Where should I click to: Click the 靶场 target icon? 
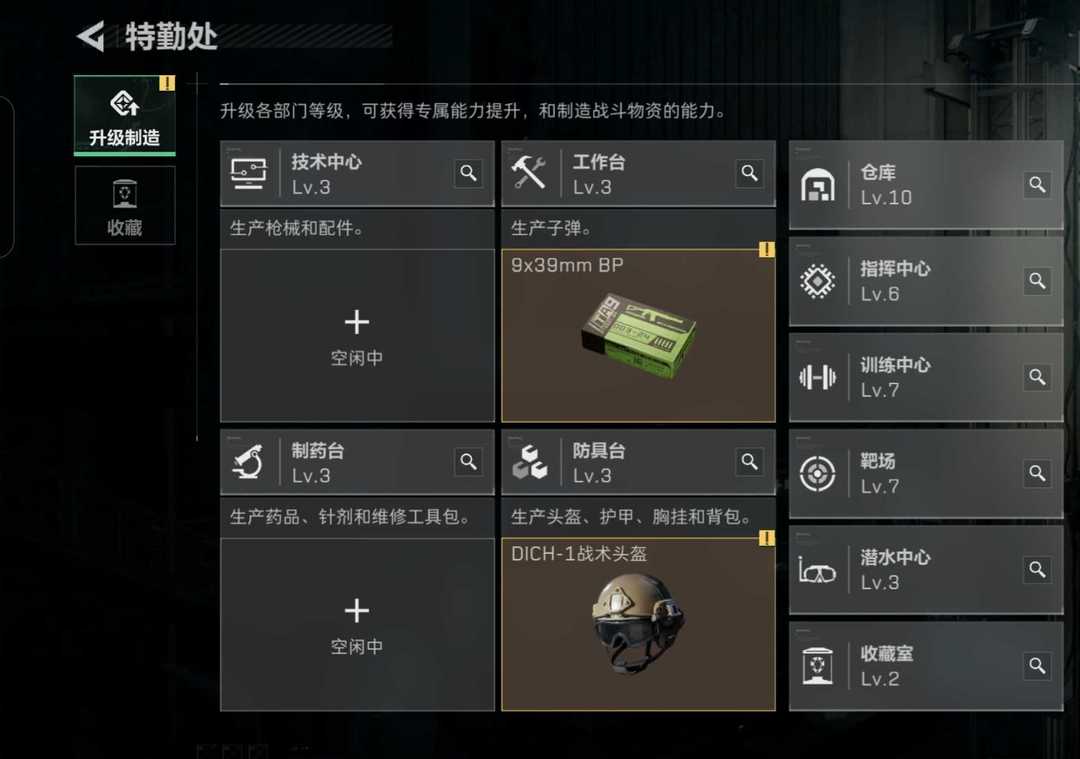point(818,473)
